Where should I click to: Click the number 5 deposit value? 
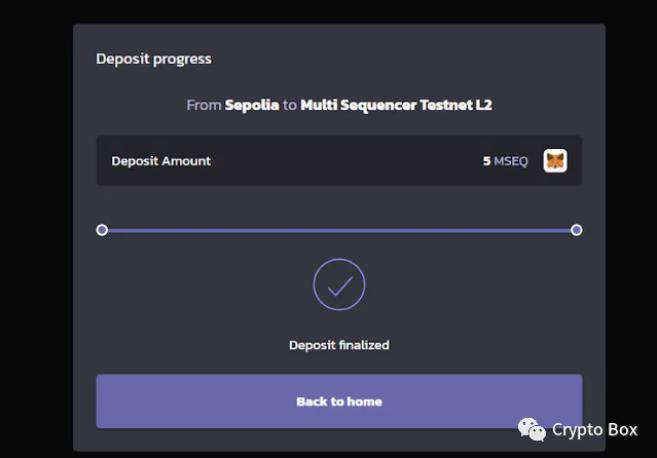[486, 161]
